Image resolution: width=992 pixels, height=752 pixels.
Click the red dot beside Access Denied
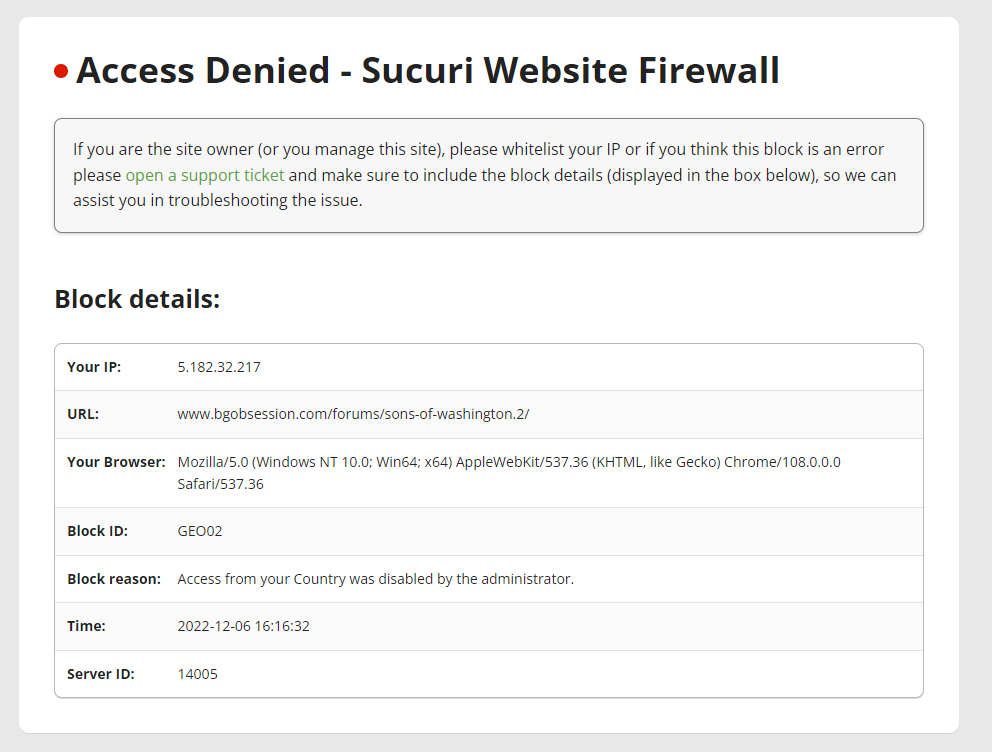click(61, 71)
